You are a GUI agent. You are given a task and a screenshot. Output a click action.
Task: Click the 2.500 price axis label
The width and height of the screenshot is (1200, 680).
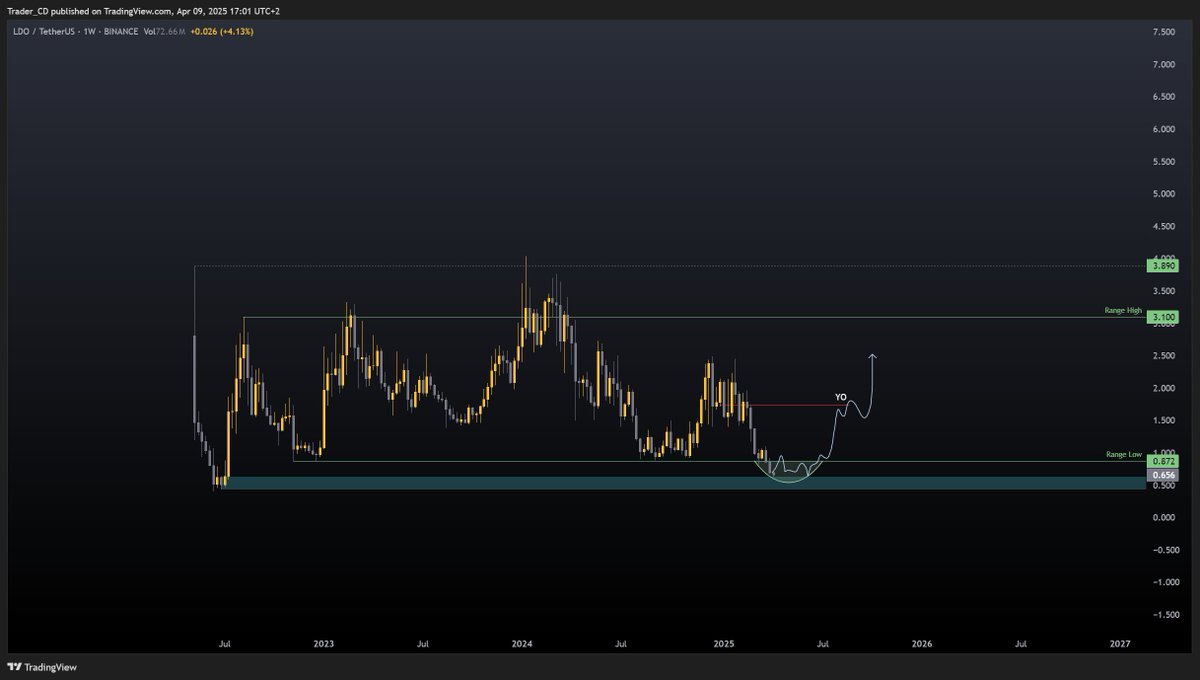(1163, 356)
